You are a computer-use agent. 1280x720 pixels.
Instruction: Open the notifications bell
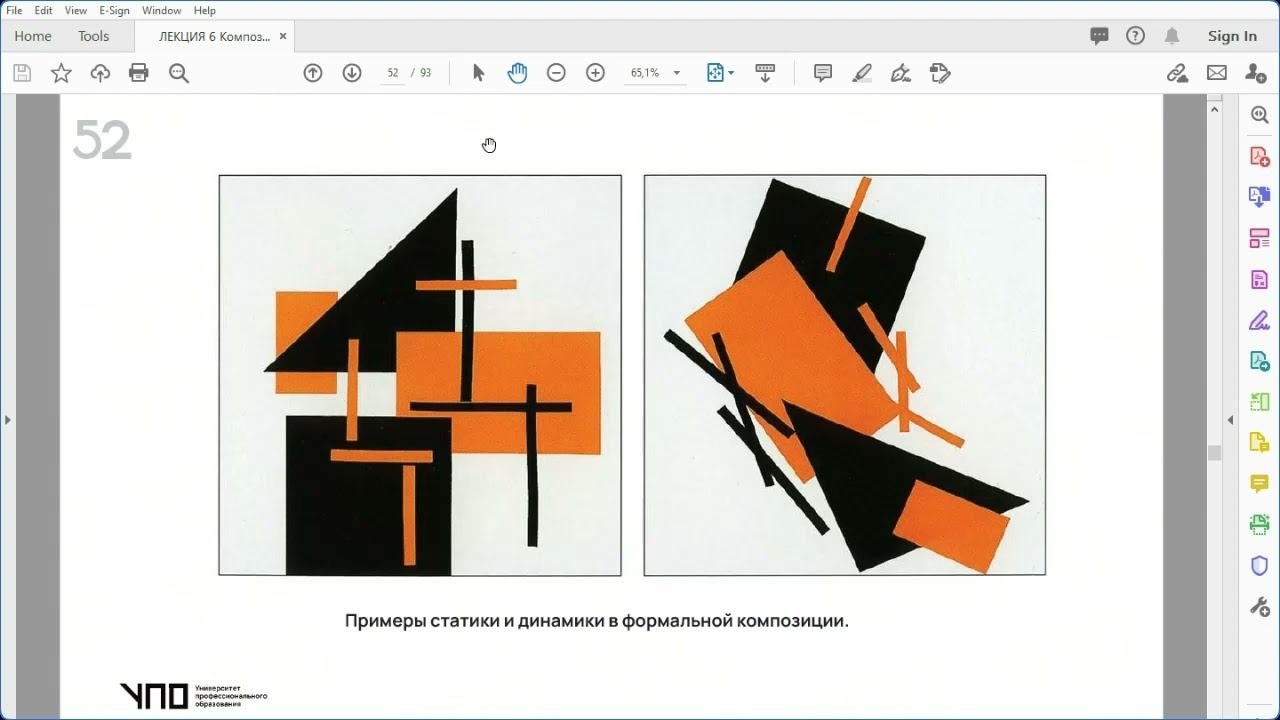[1171, 36]
